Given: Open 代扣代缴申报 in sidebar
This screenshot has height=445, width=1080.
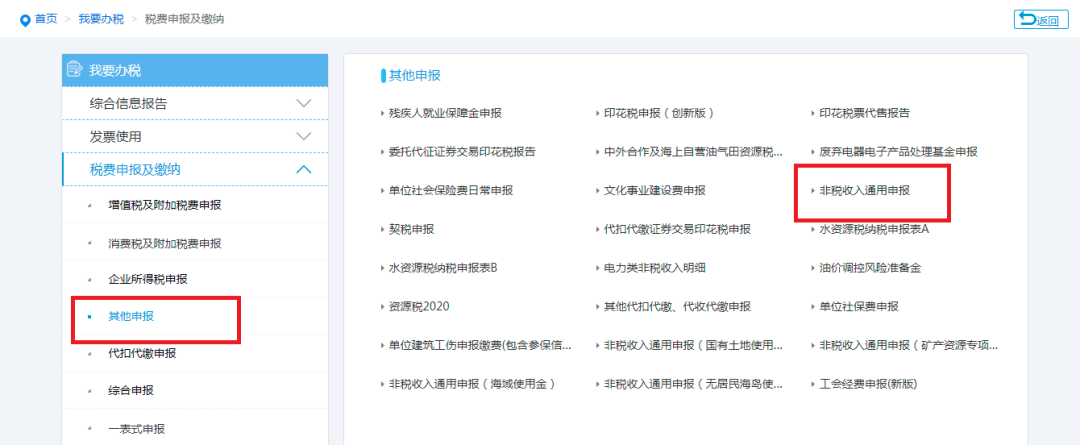Looking at the screenshot, I should pyautogui.click(x=142, y=353).
